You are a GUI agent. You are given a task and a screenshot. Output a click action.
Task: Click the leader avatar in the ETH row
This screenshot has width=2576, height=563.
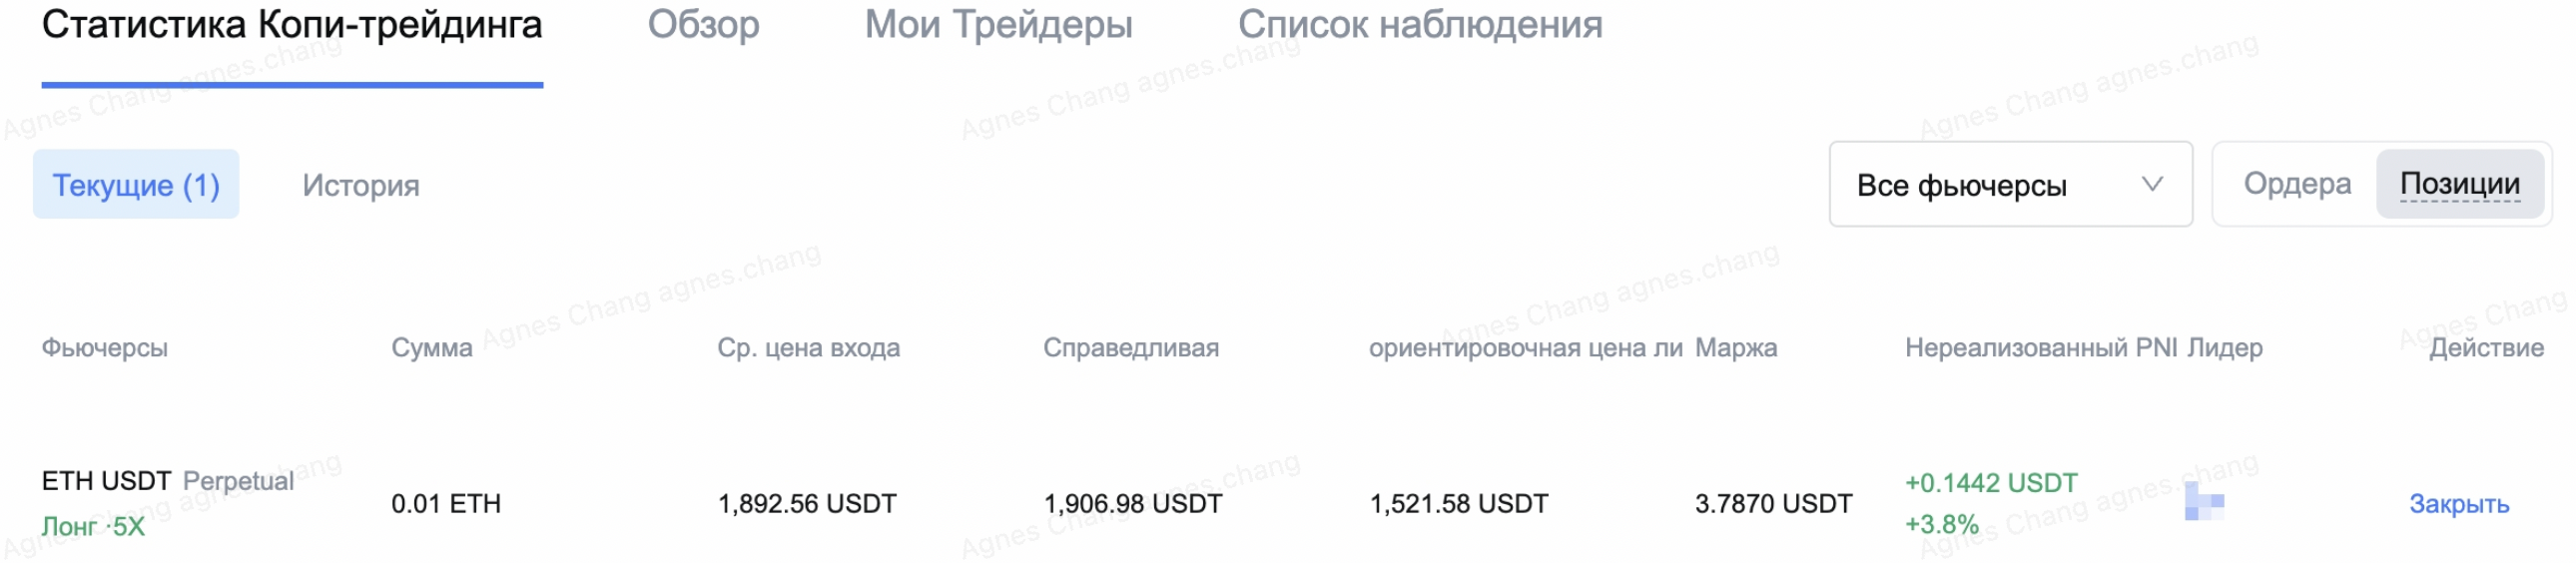point(2203,501)
